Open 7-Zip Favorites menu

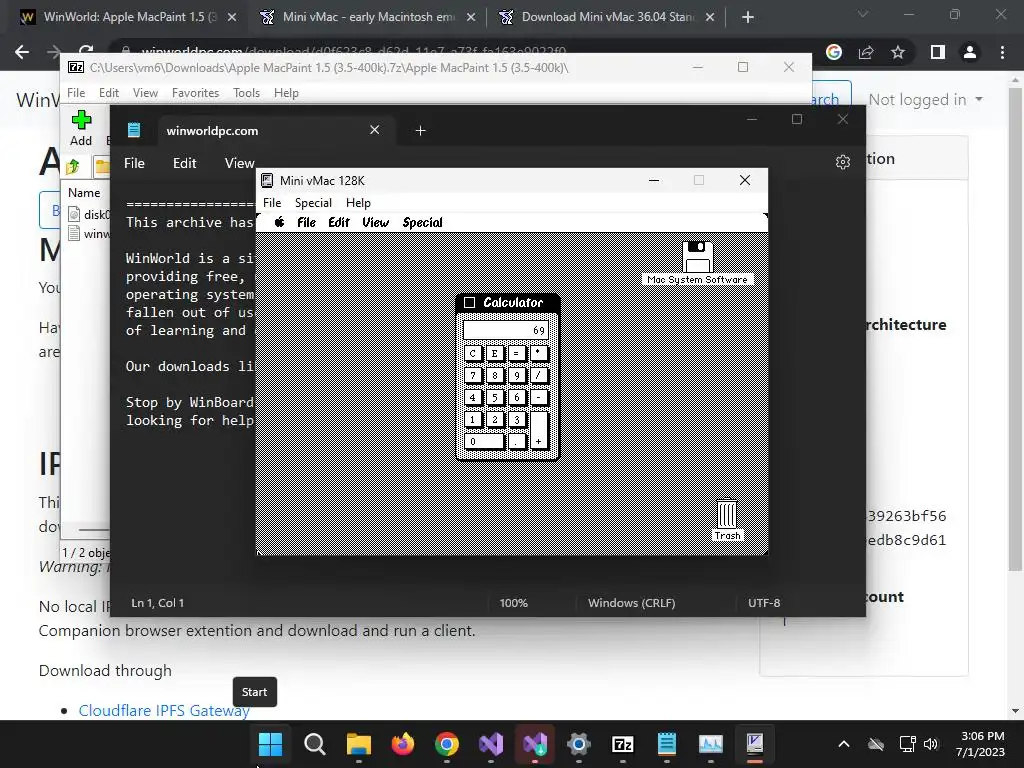coord(195,93)
